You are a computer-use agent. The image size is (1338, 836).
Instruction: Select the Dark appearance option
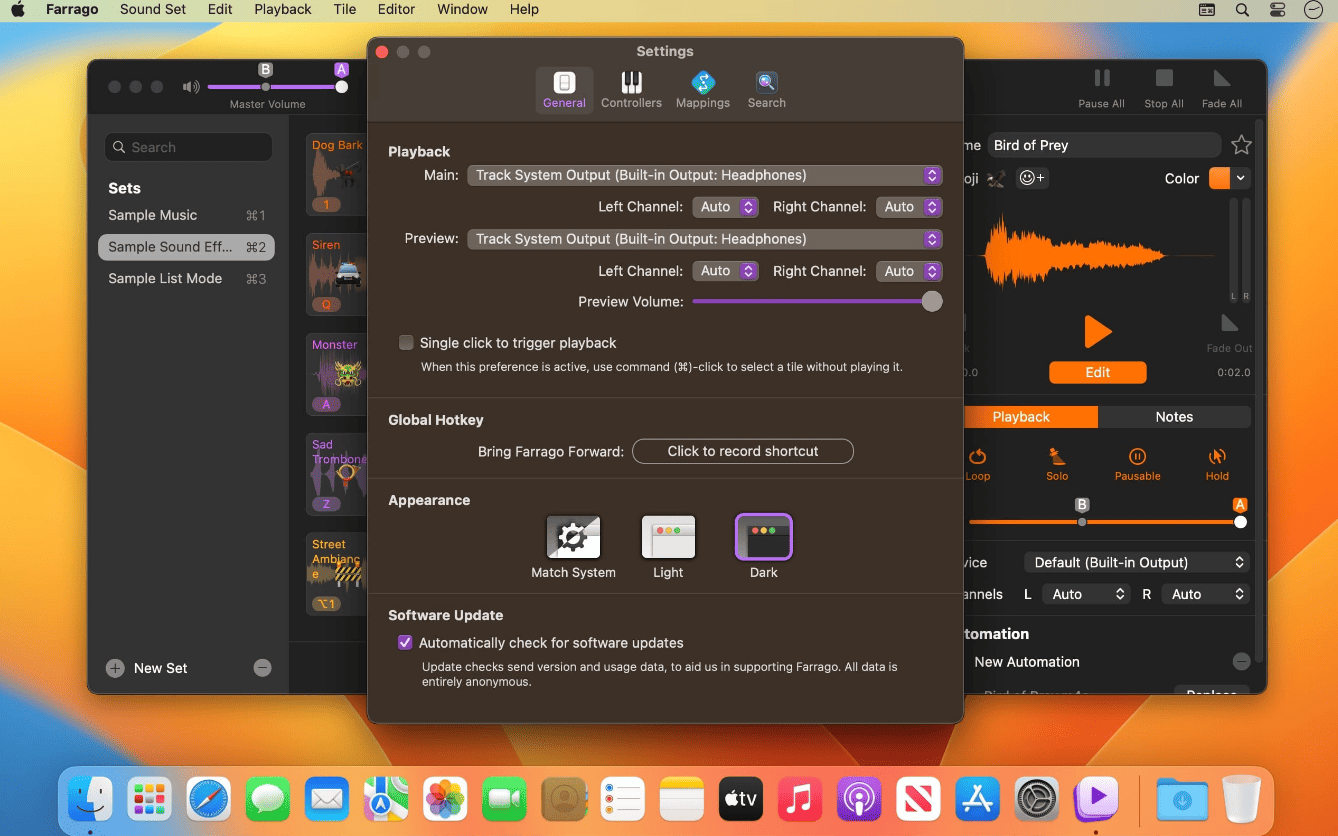(764, 547)
